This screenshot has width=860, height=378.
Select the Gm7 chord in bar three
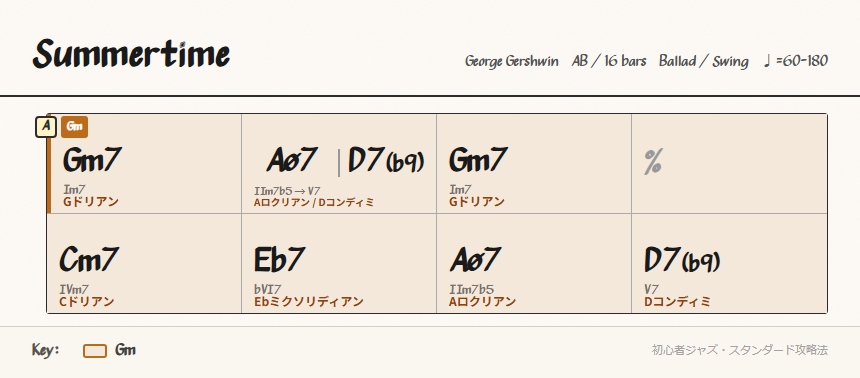pos(478,160)
